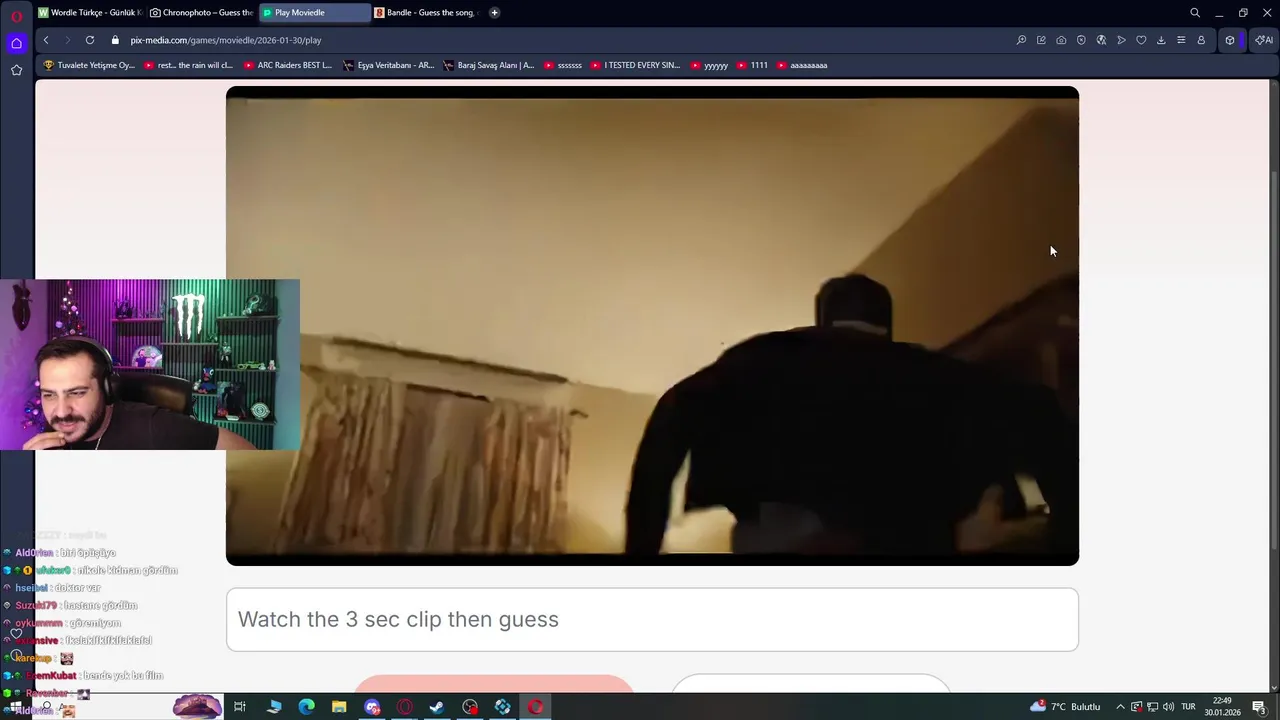Open the Opera AI assistant button

point(1264,40)
